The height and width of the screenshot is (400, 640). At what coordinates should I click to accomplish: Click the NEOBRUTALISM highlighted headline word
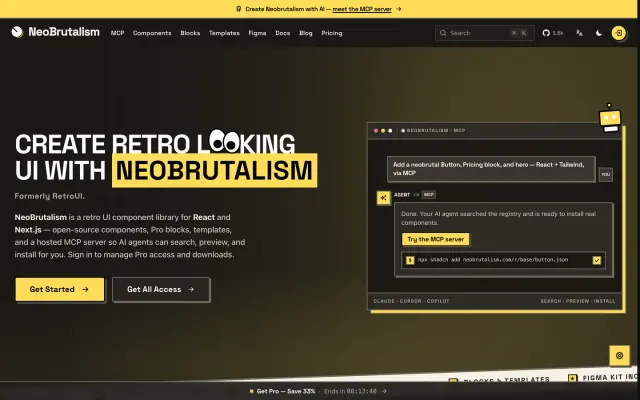[x=214, y=170]
